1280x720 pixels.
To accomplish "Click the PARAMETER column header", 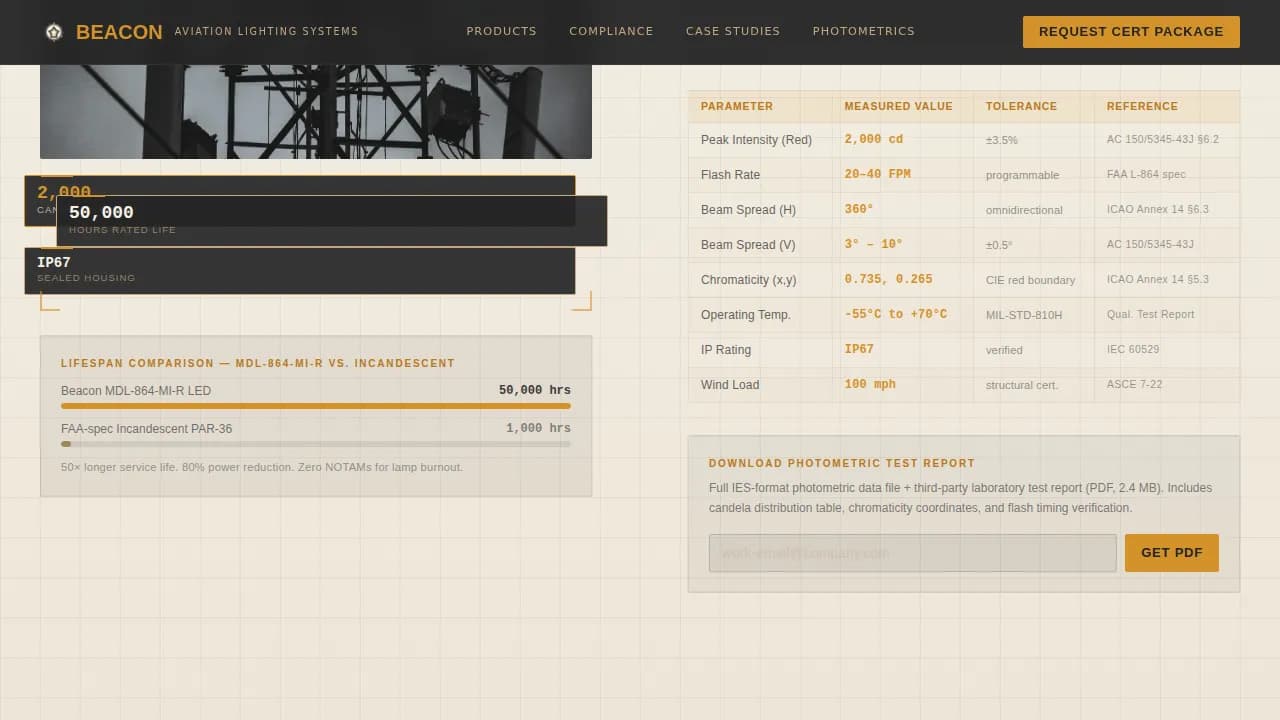I will click(737, 106).
